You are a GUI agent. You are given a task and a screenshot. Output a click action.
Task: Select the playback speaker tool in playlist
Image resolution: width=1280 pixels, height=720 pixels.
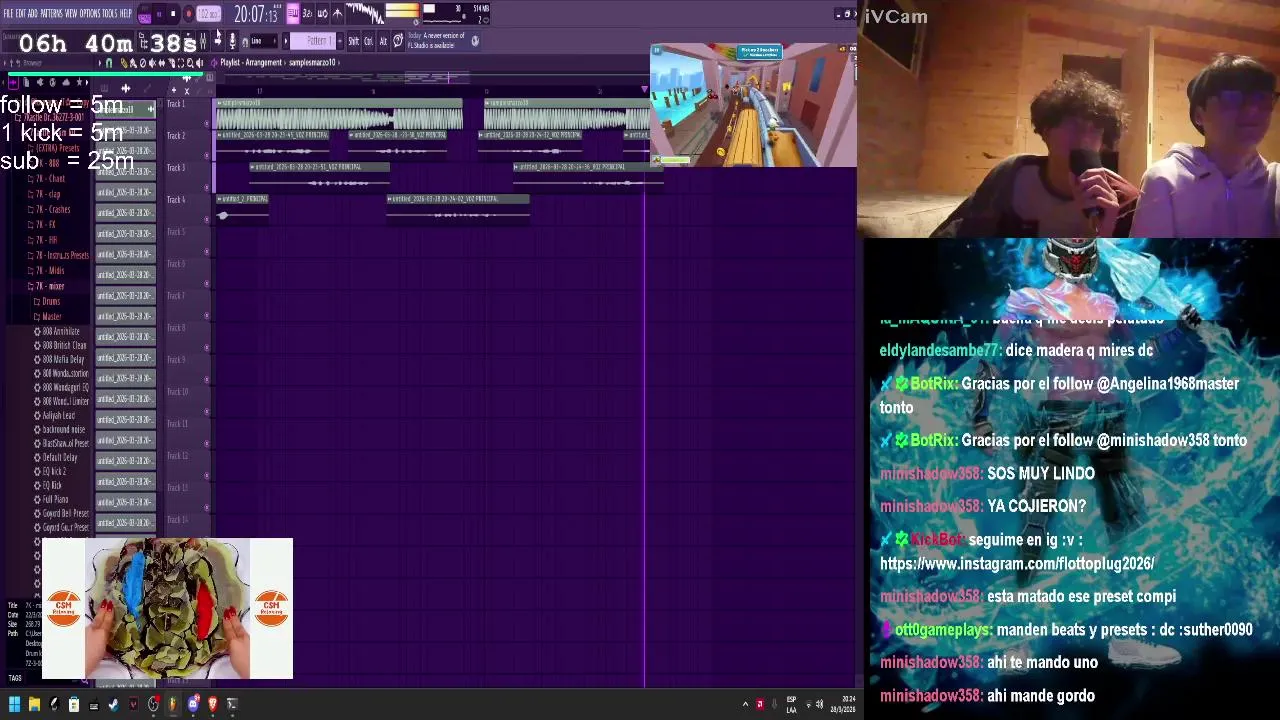click(x=199, y=62)
